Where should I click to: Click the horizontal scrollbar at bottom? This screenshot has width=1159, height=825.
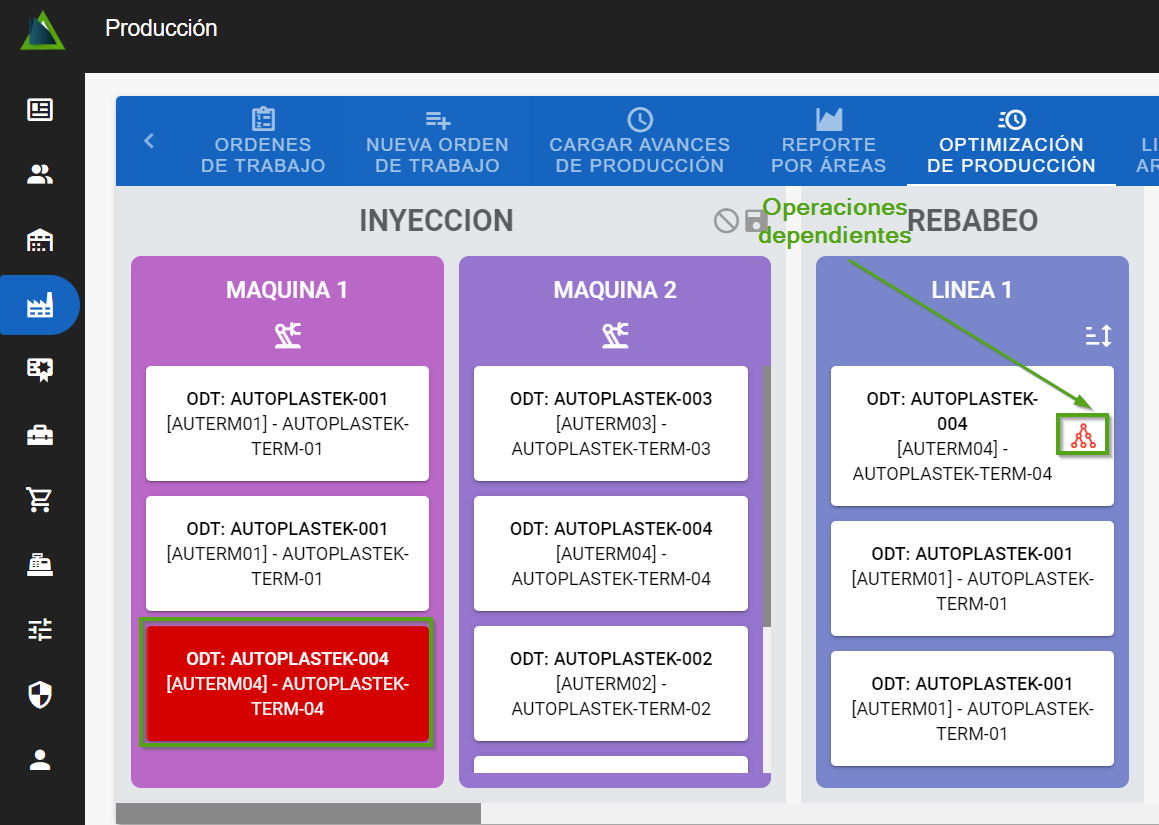tap(298, 814)
